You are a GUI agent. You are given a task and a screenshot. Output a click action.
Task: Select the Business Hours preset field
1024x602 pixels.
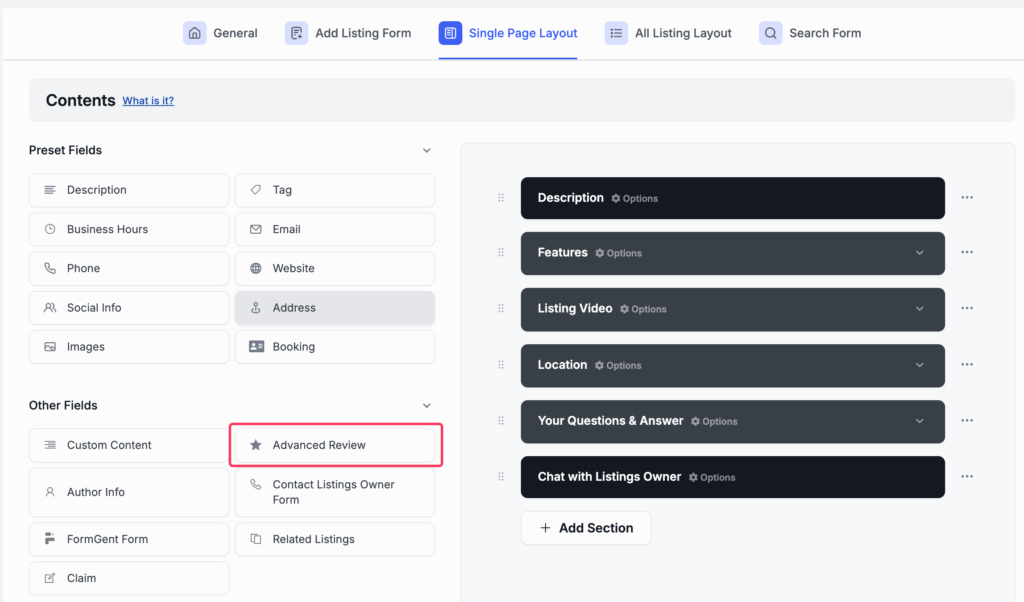(x=129, y=229)
